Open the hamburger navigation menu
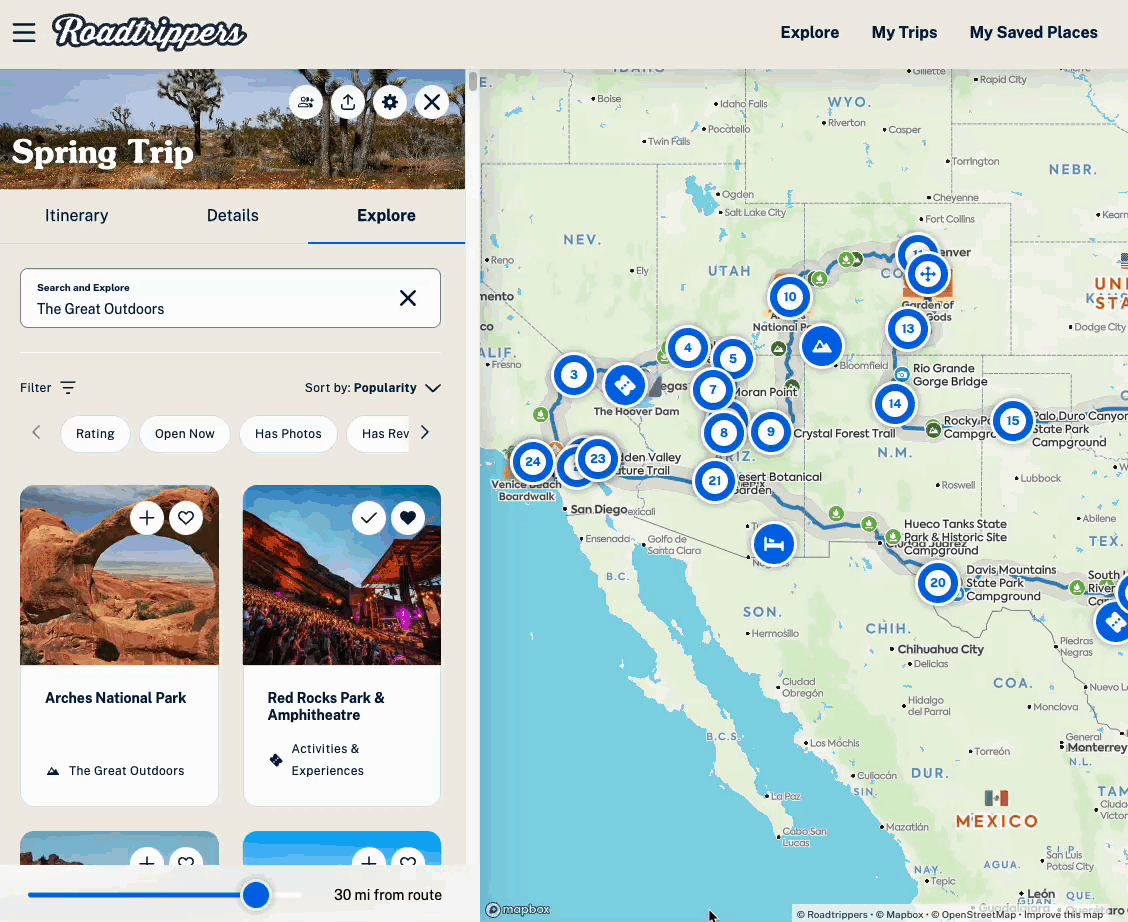 pyautogui.click(x=24, y=32)
